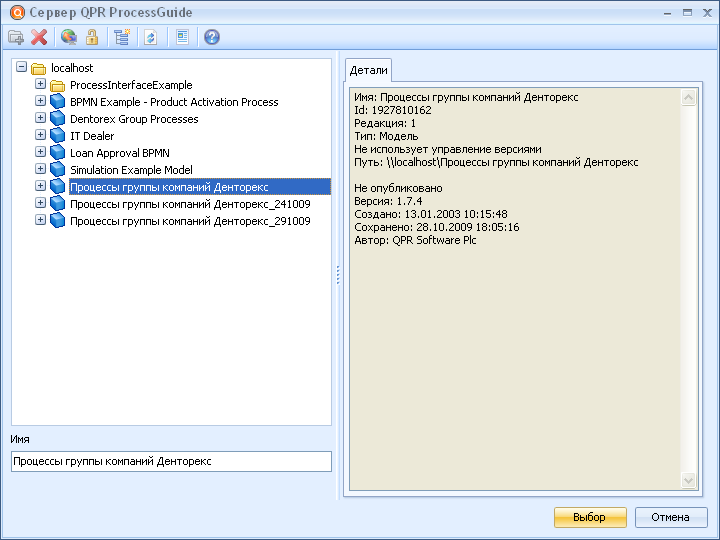Click the new tree structure icon
This screenshot has height=540, width=720.
coord(122,37)
